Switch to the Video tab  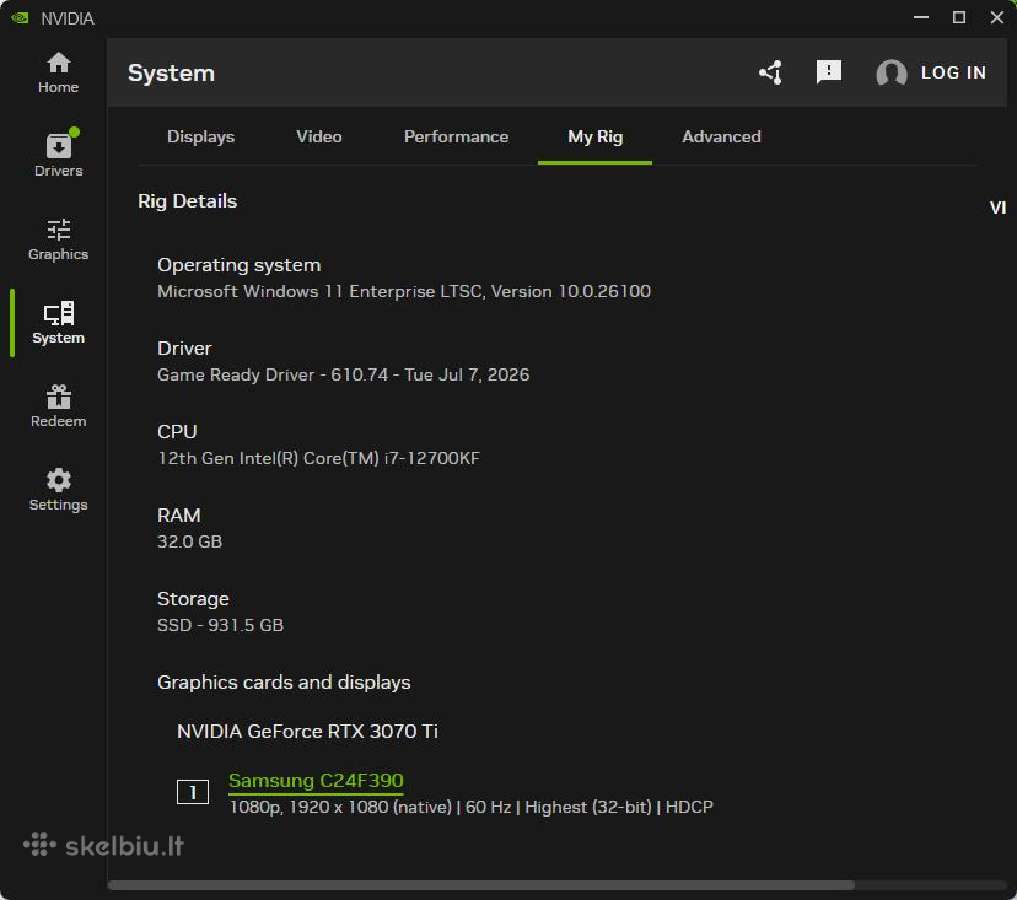(318, 136)
